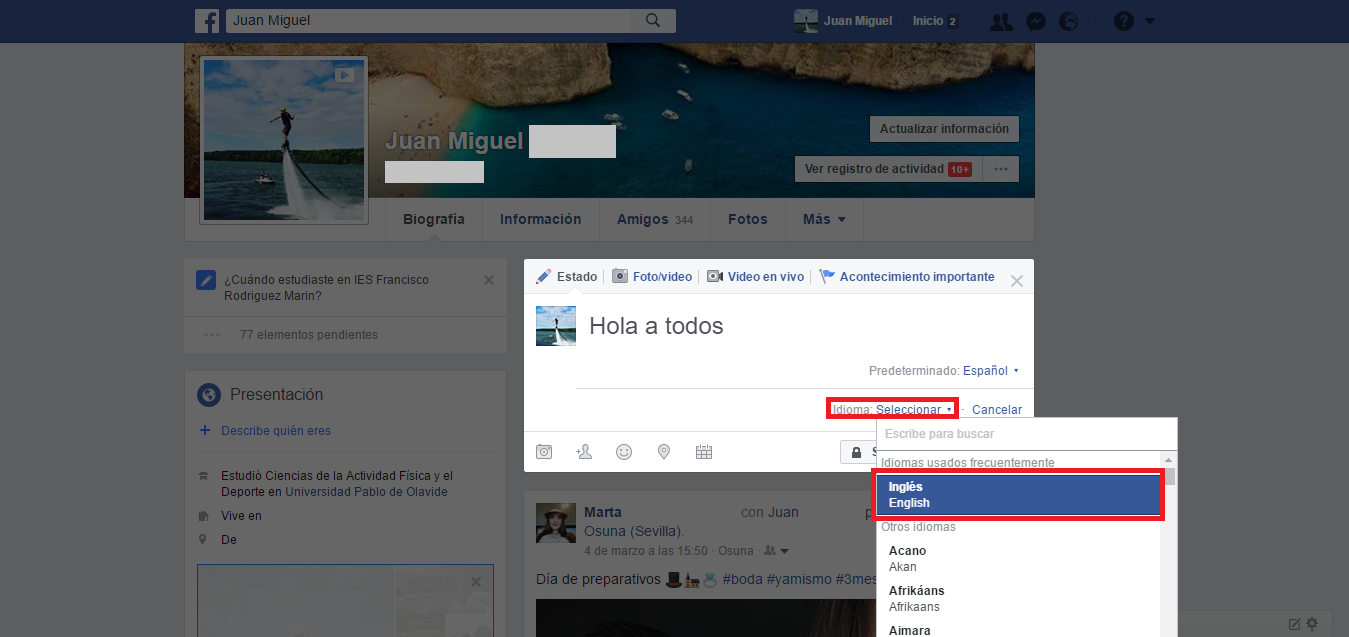Open the profile picture thumbnail
The width and height of the screenshot is (1349, 637).
284,139
